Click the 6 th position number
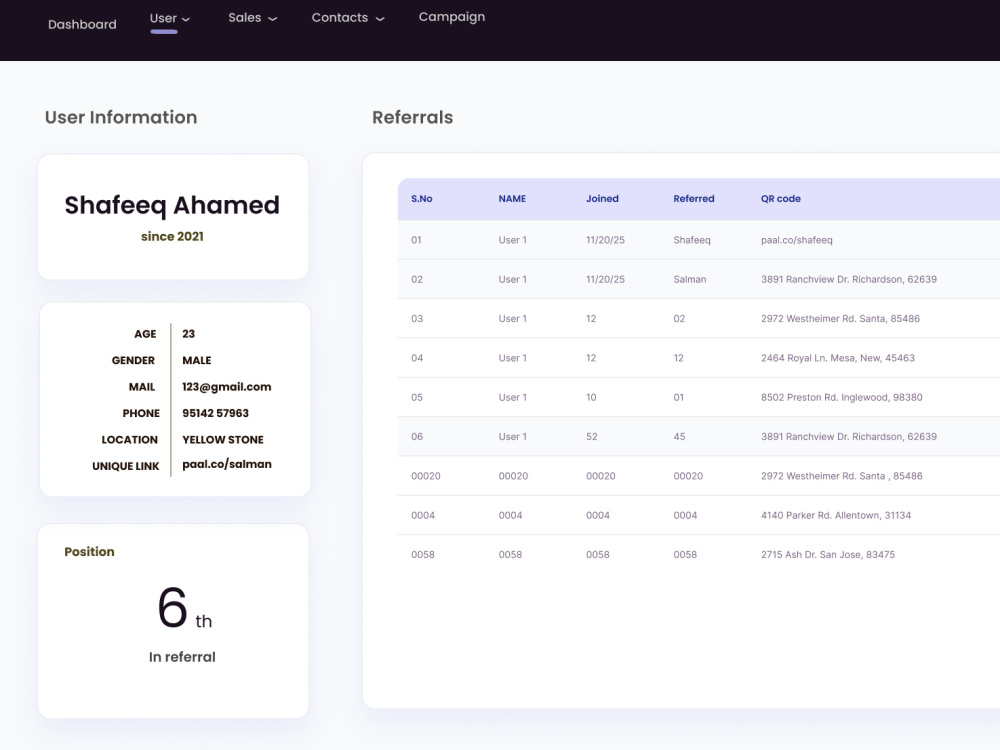1000x750 pixels. pos(185,608)
